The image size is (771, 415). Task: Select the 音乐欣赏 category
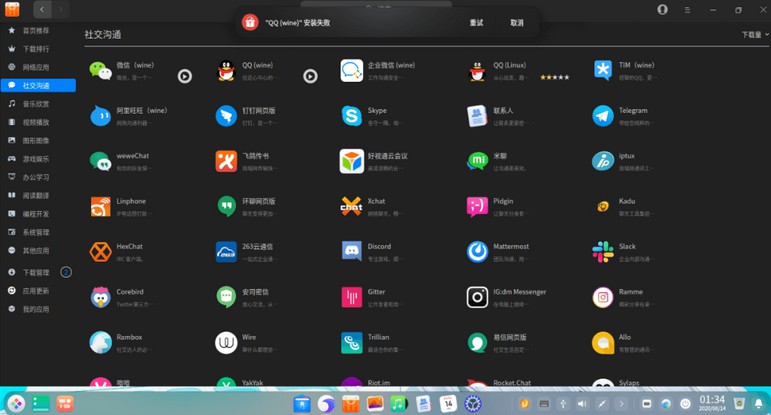(x=37, y=104)
